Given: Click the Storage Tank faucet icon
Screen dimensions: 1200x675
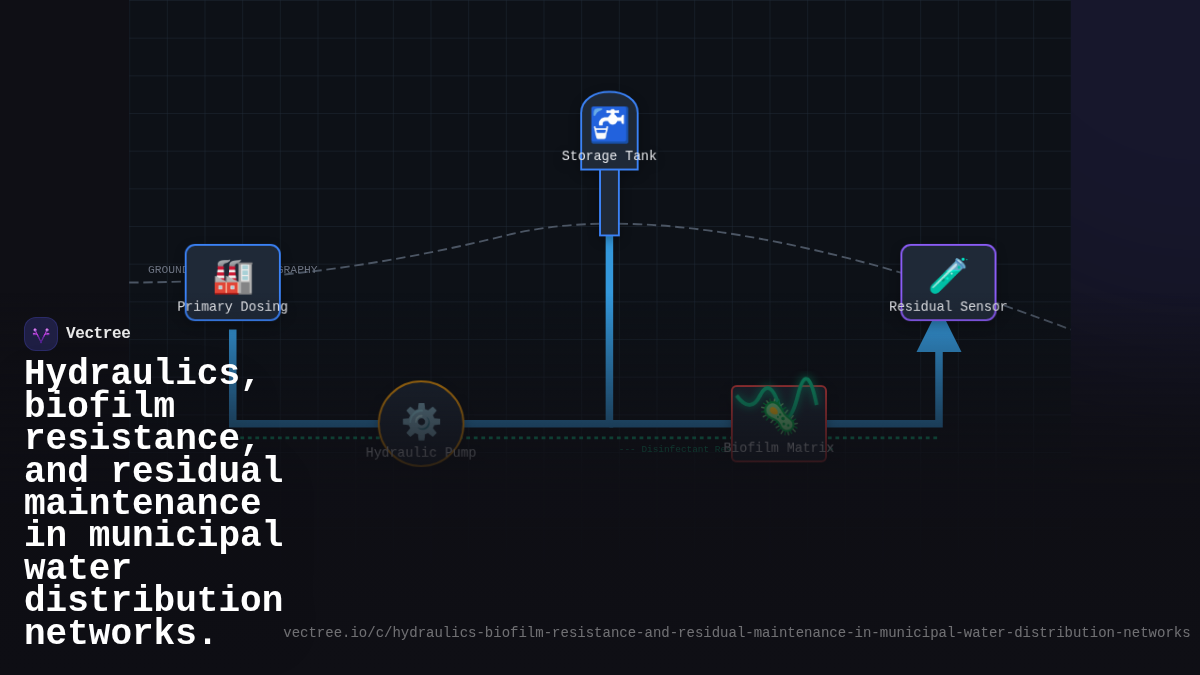Looking at the screenshot, I should (x=609, y=125).
